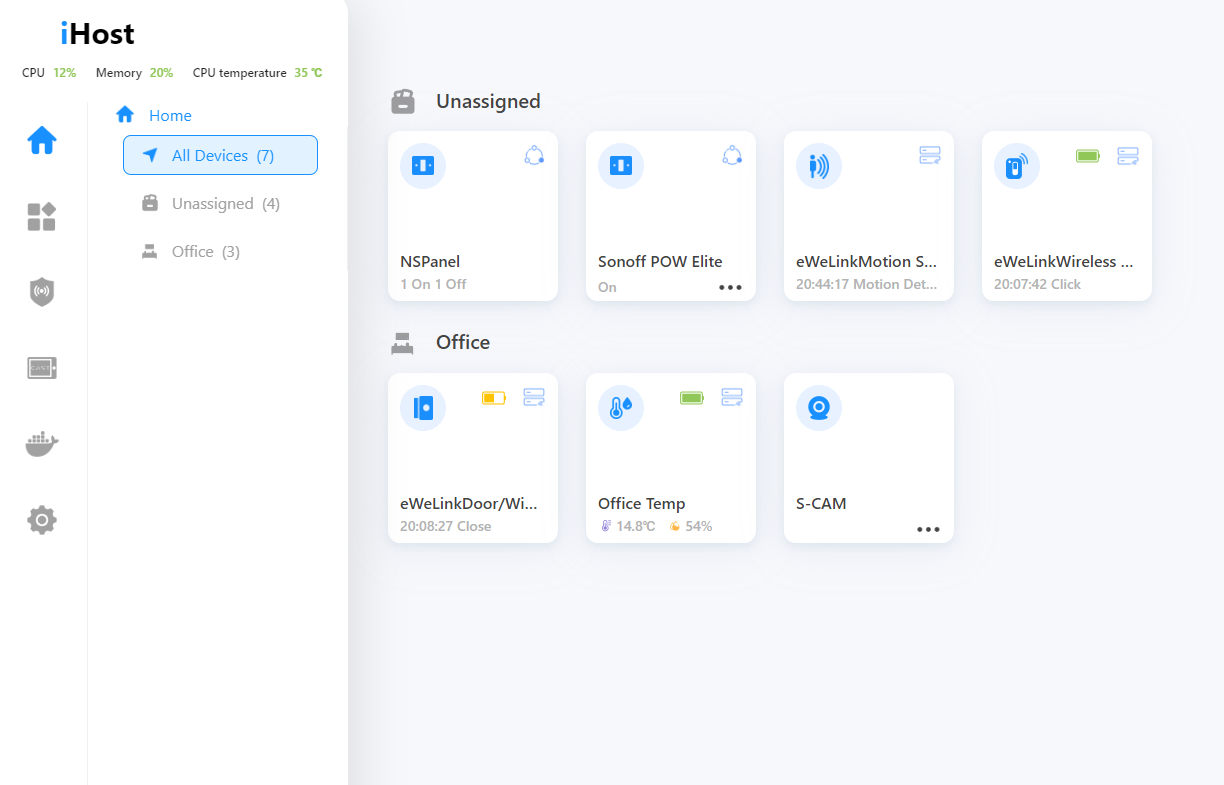Click the hub icon on eWeLinkMotion card
Screen dimensions: 1224x785
click(930, 155)
